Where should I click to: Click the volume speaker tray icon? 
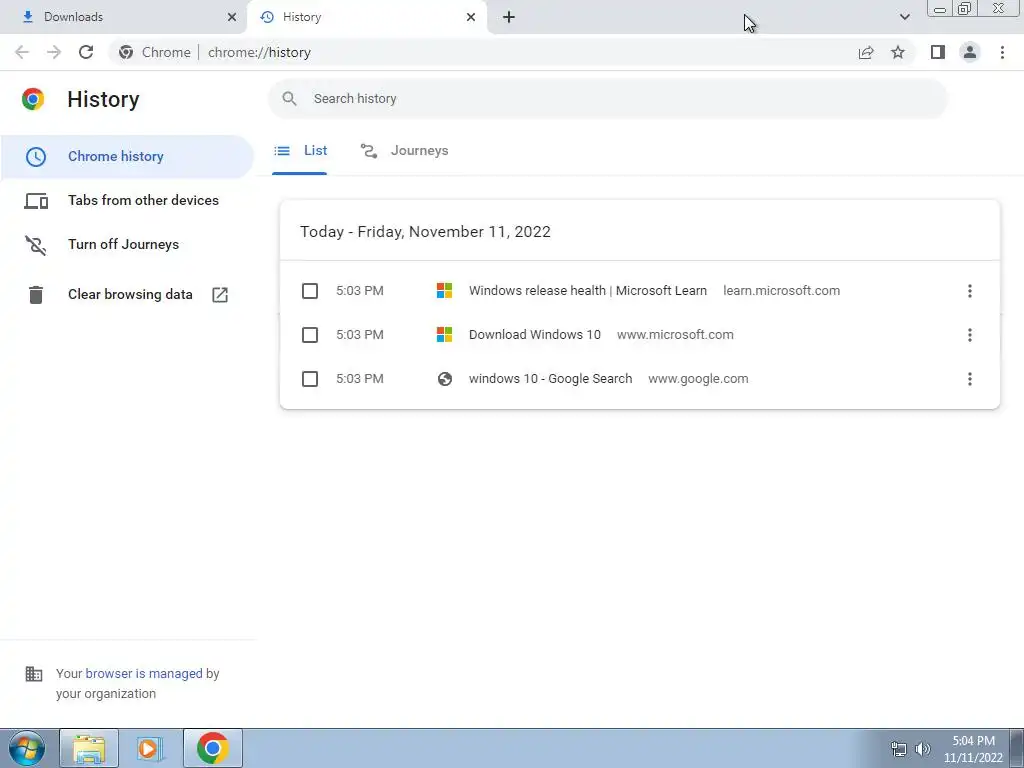(x=923, y=749)
